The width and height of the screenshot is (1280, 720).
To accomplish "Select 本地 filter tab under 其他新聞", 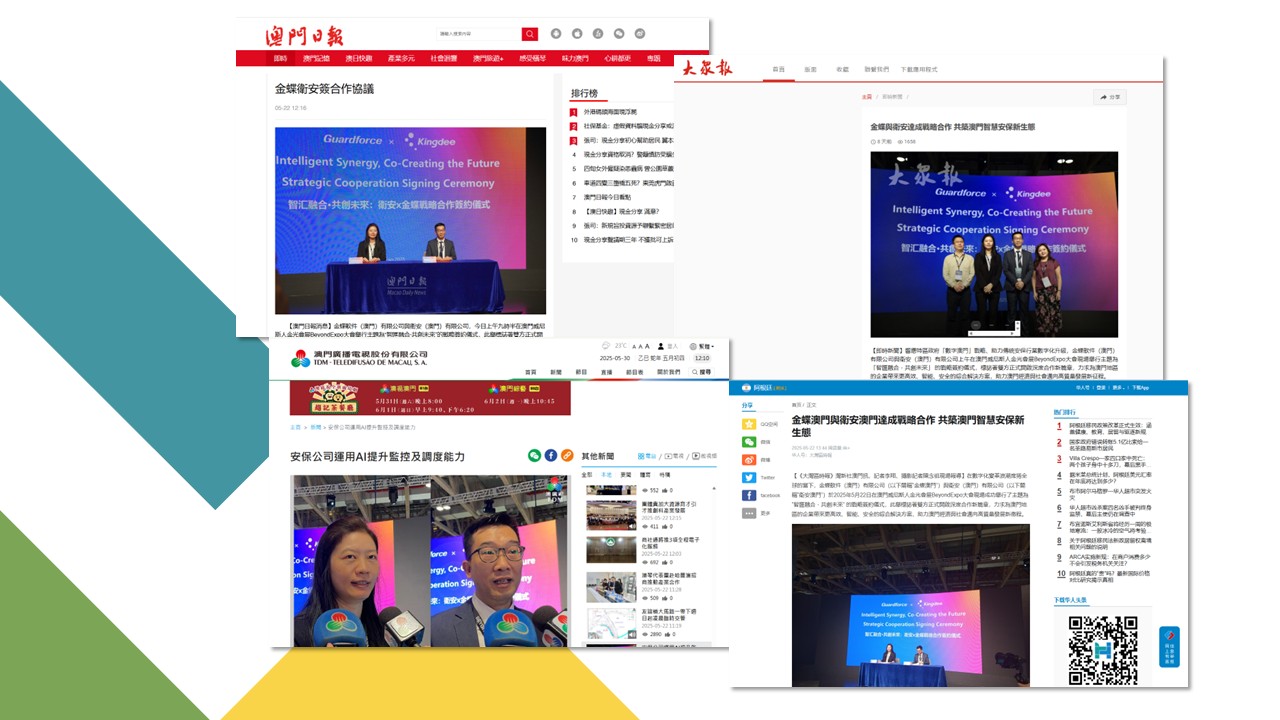I will pyautogui.click(x=606, y=476).
